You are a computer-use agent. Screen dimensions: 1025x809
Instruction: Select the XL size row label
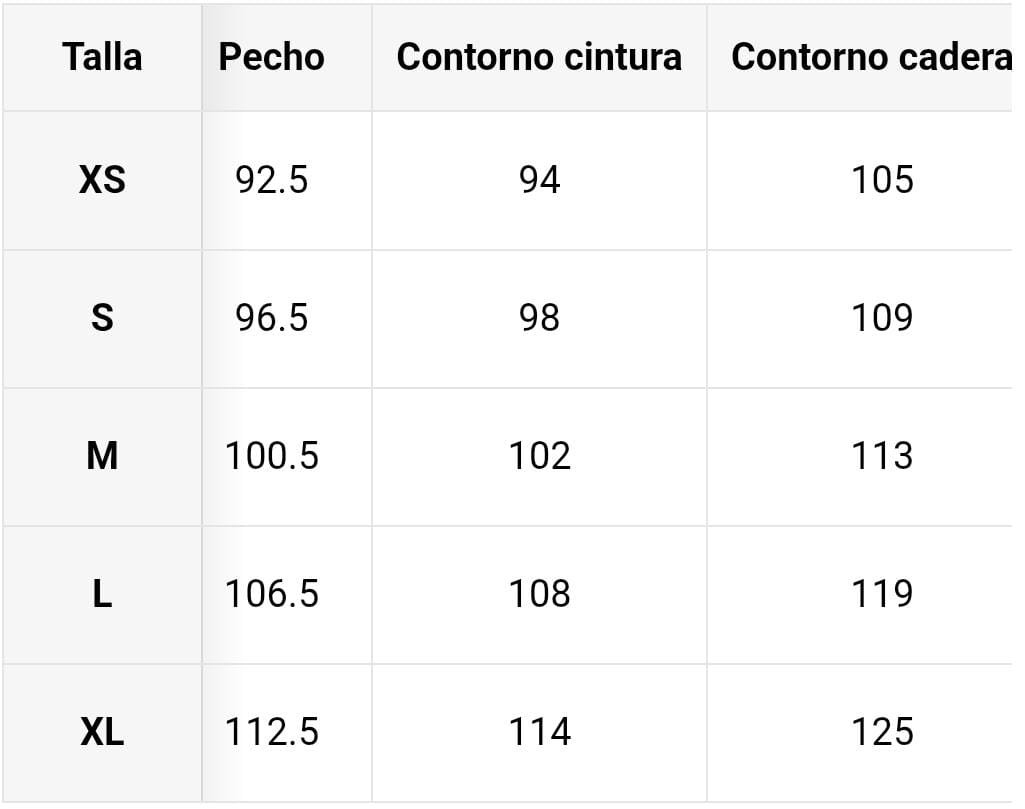(x=102, y=732)
